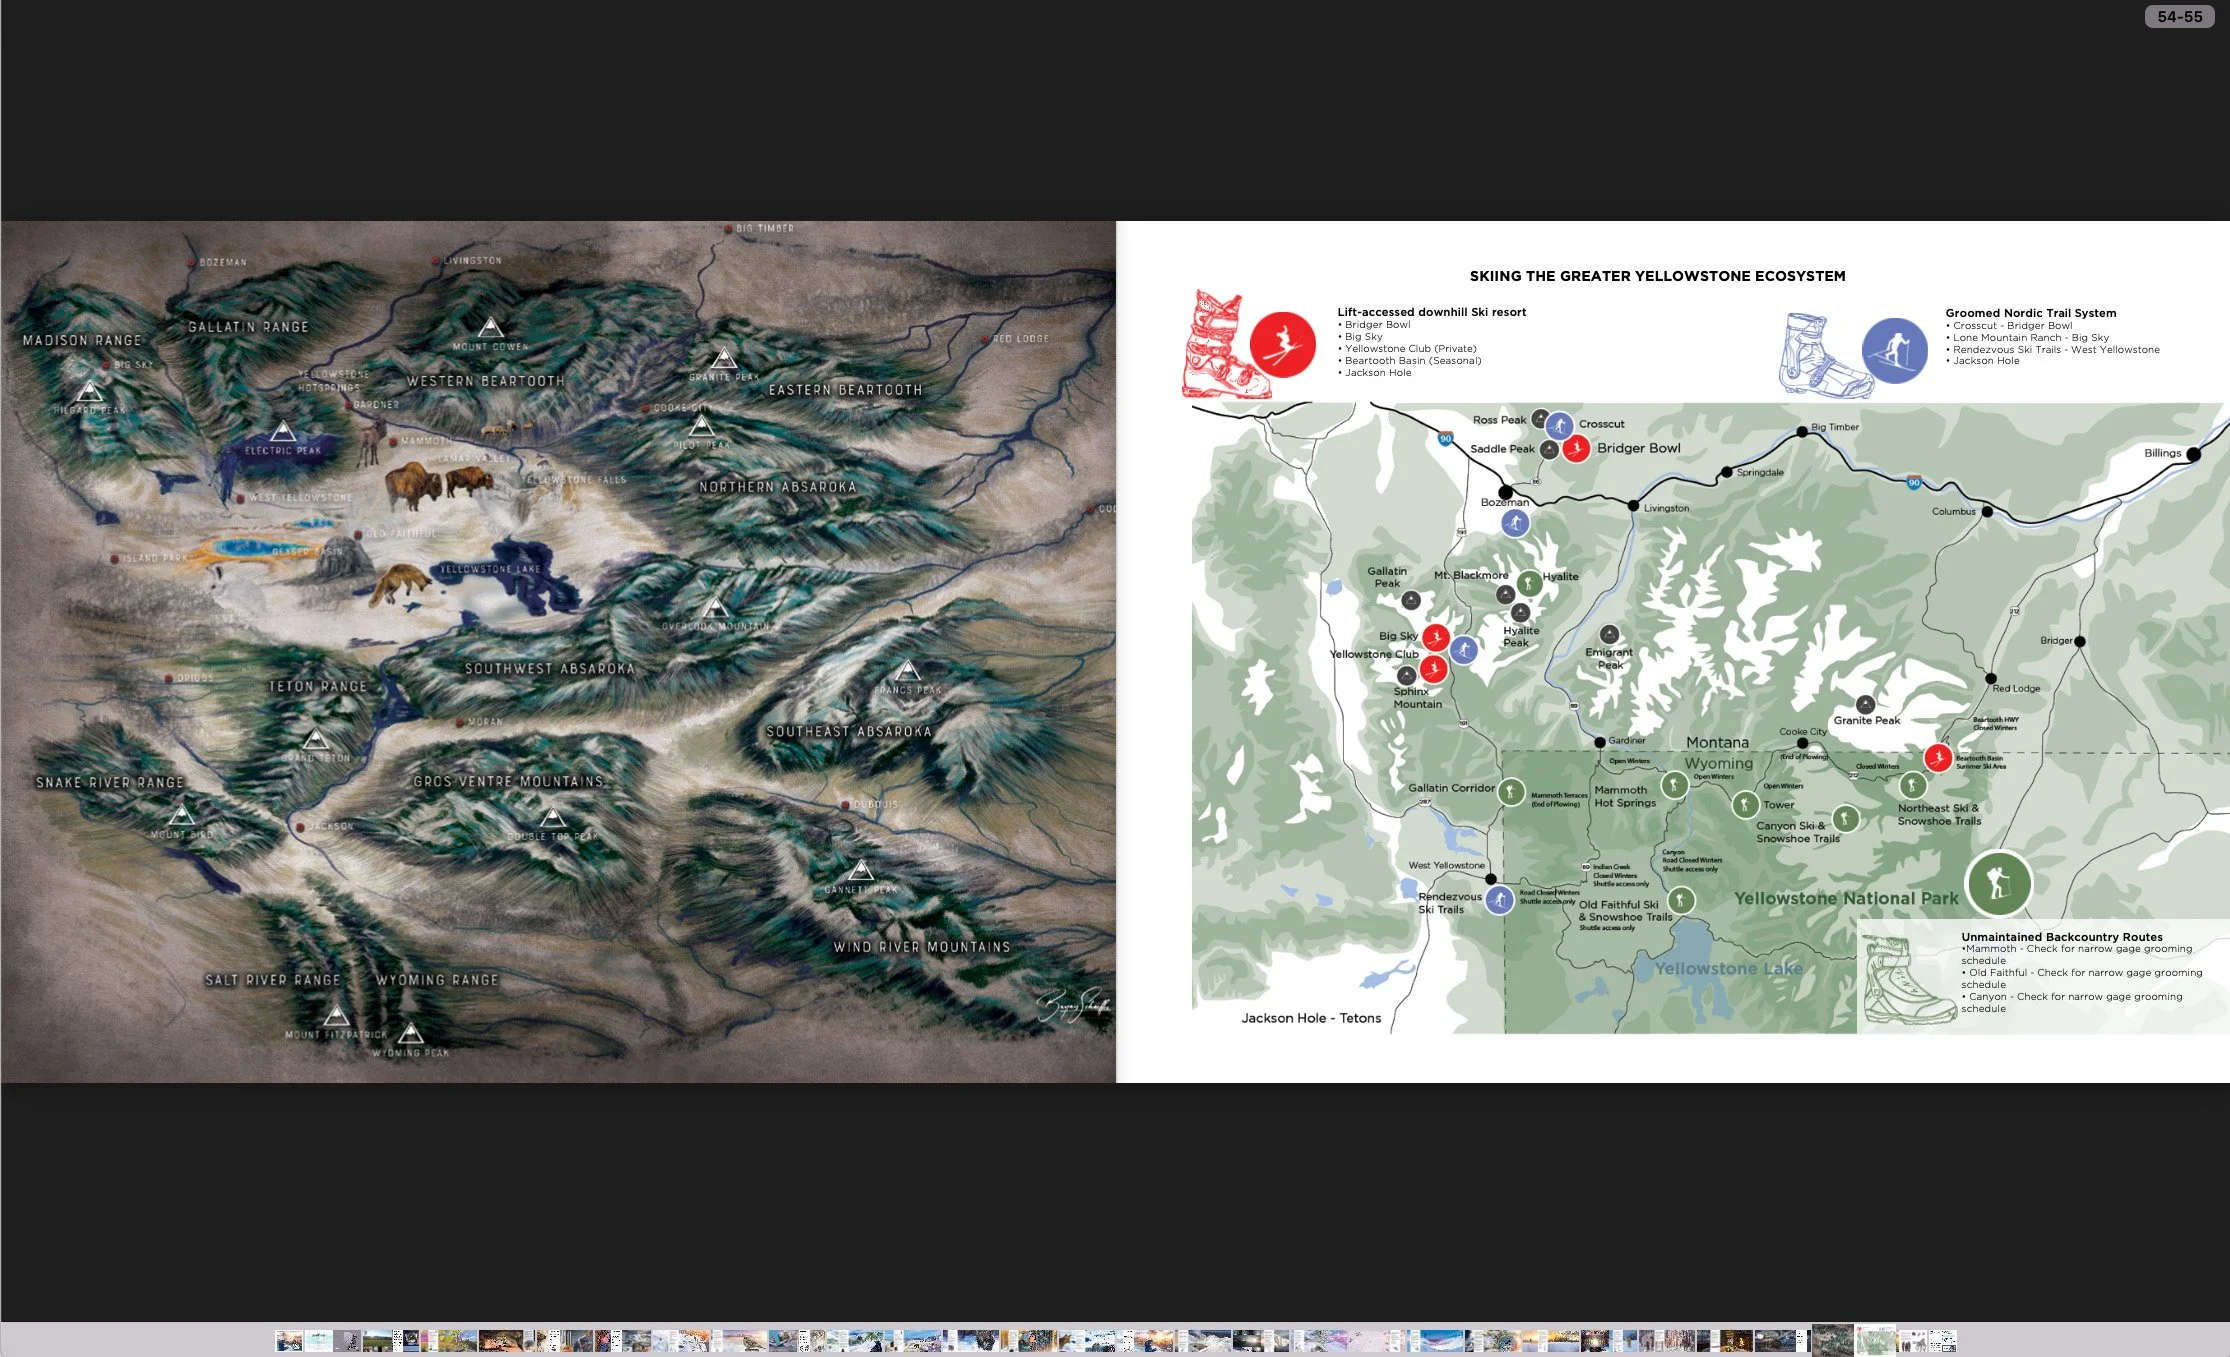Click the 54-55 page number indicator
The image size is (2230, 1357).
pos(2180,17)
